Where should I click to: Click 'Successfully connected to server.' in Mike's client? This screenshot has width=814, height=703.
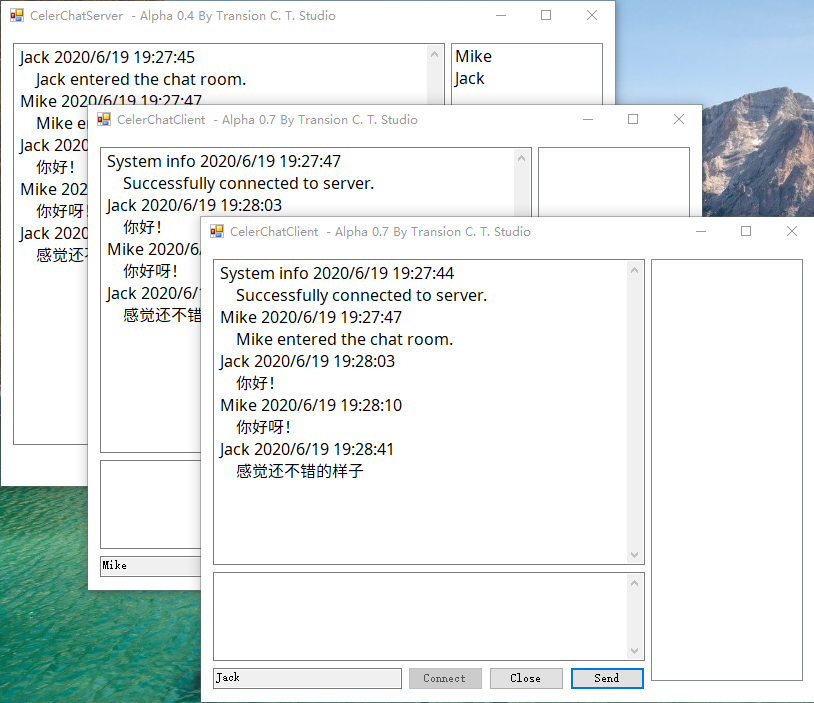click(x=249, y=183)
